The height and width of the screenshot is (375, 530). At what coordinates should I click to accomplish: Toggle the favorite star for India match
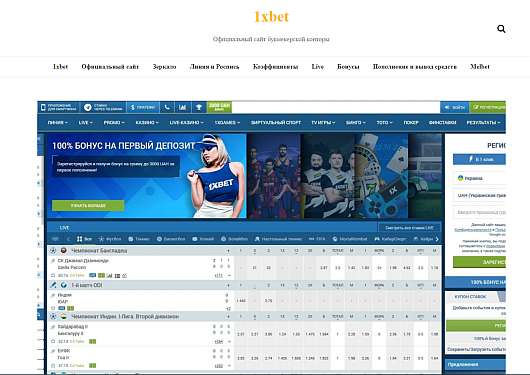[x=53, y=308]
